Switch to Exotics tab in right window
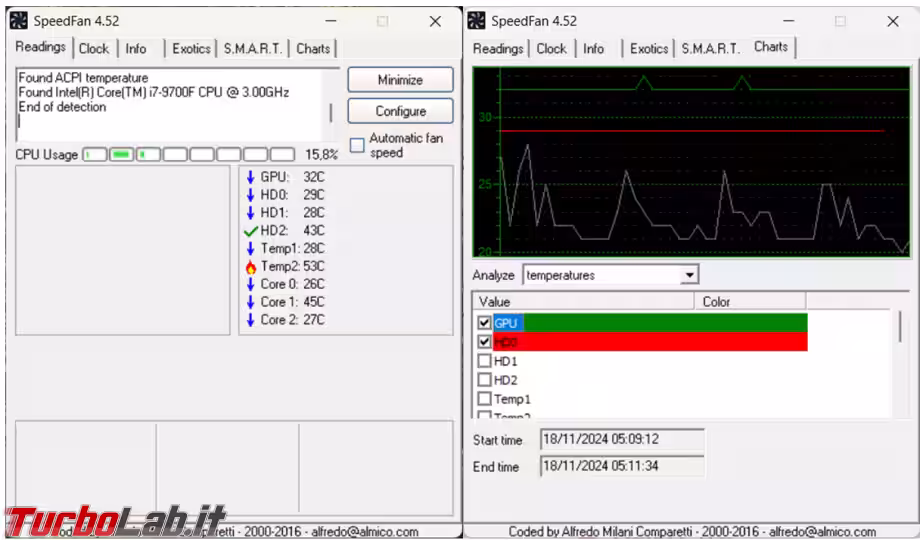This screenshot has width=920, height=540. point(649,49)
